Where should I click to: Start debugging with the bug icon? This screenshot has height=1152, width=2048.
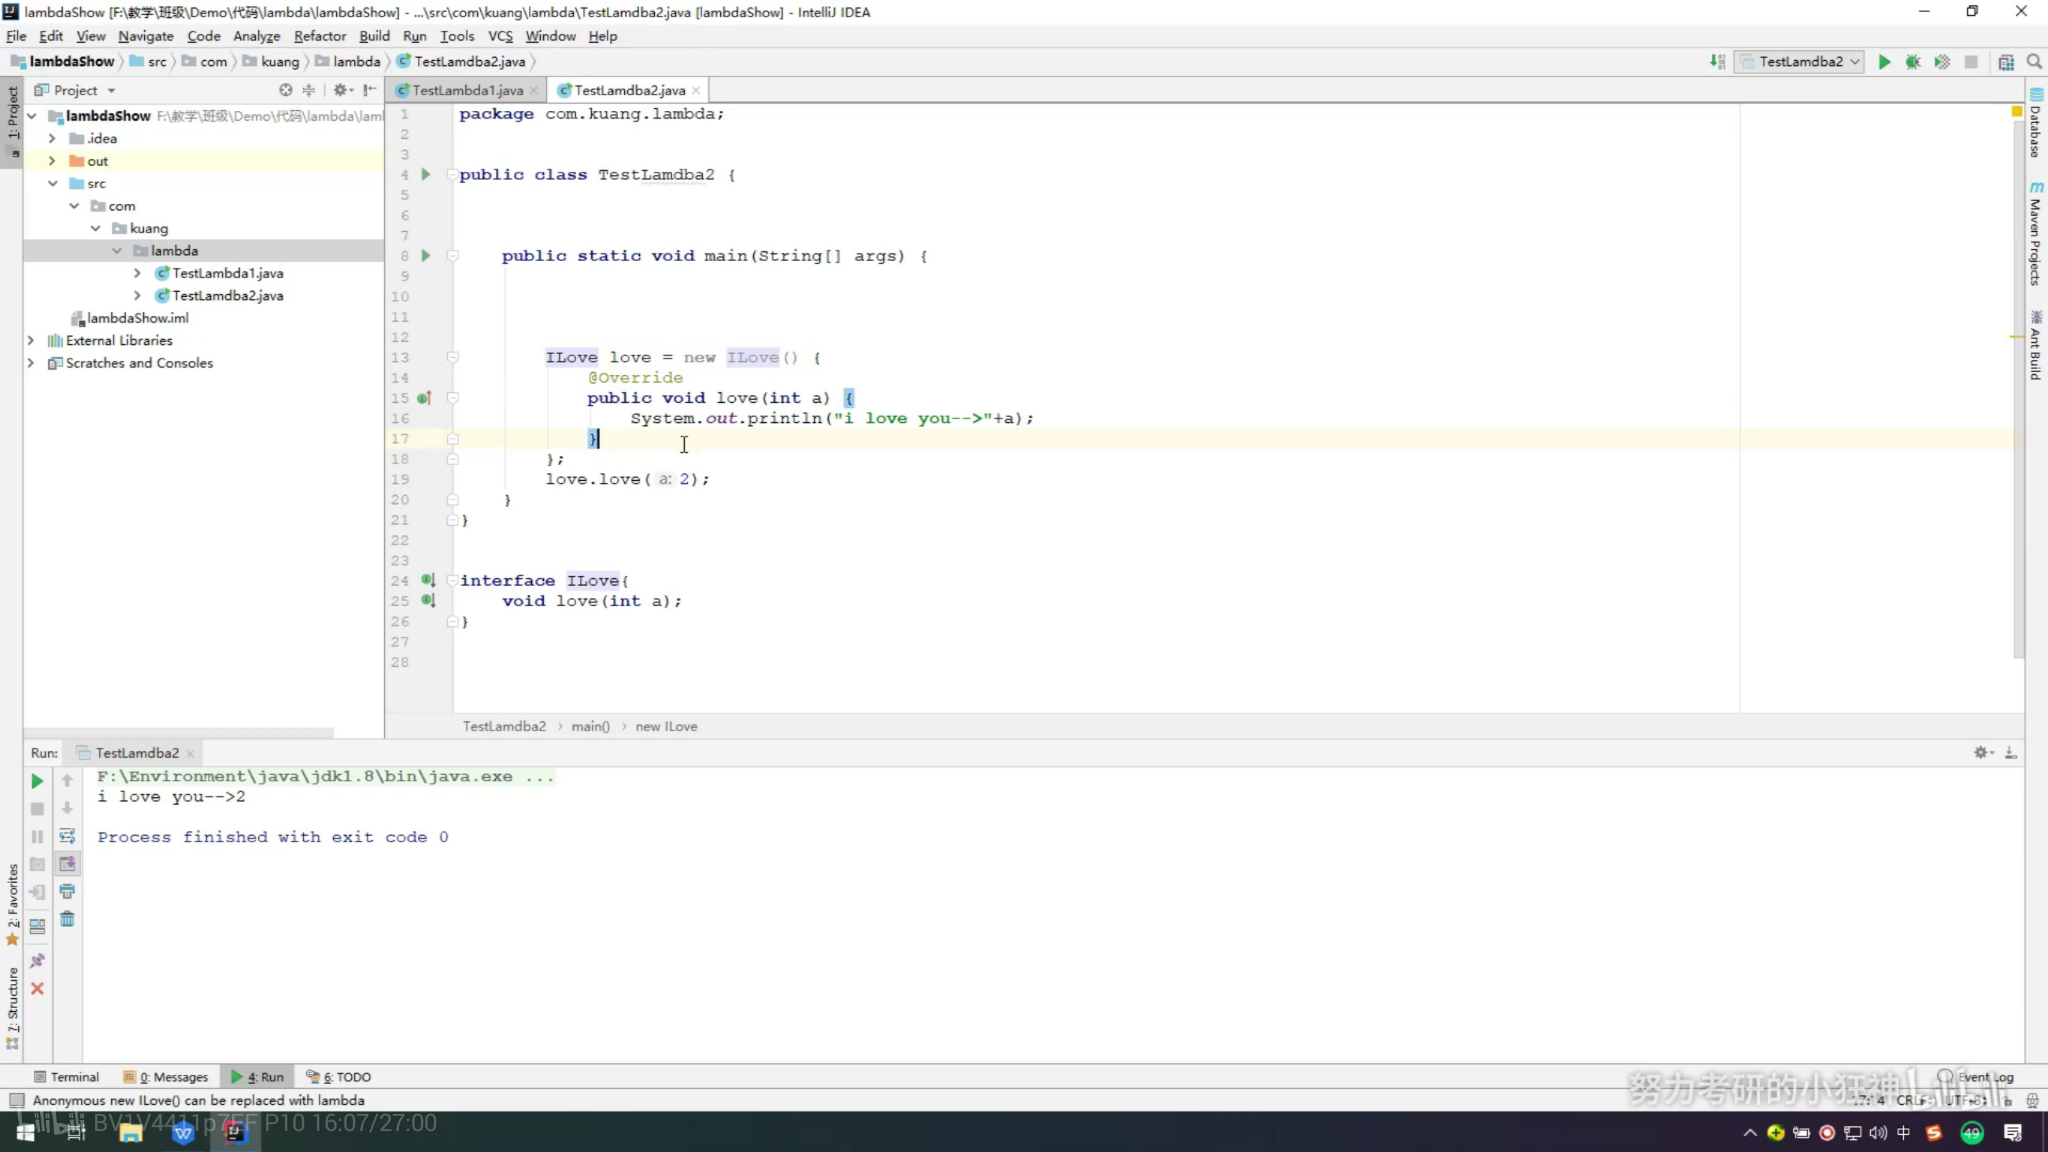coord(1913,62)
